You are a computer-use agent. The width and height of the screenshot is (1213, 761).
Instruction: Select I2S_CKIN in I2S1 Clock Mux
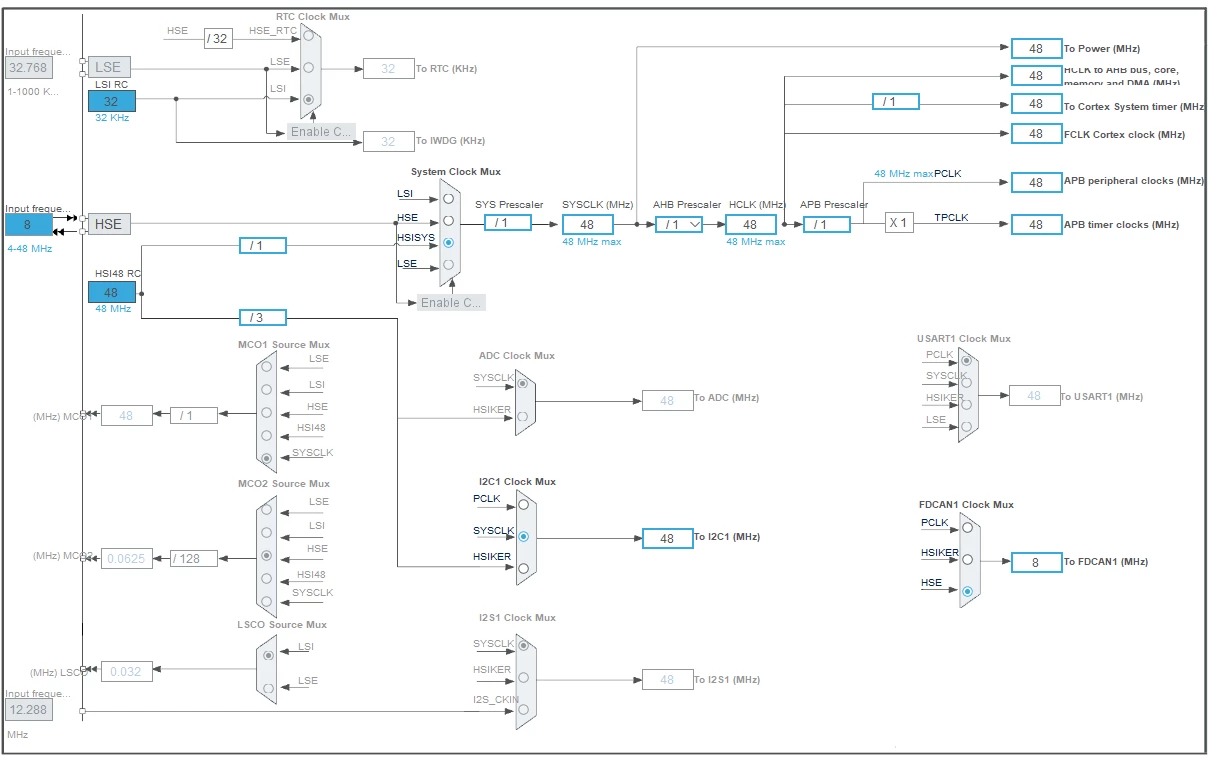click(x=522, y=710)
